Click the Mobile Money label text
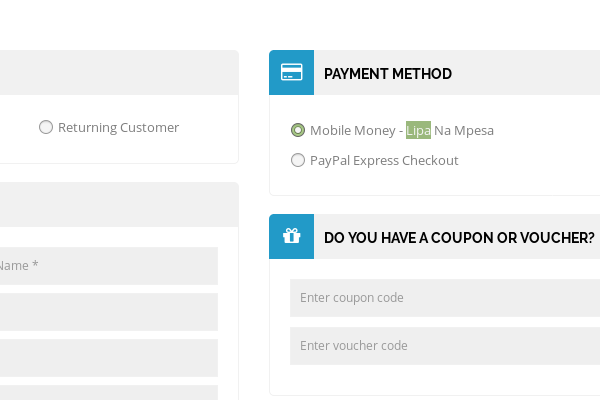Viewport: 600px width, 400px height. tap(353, 130)
